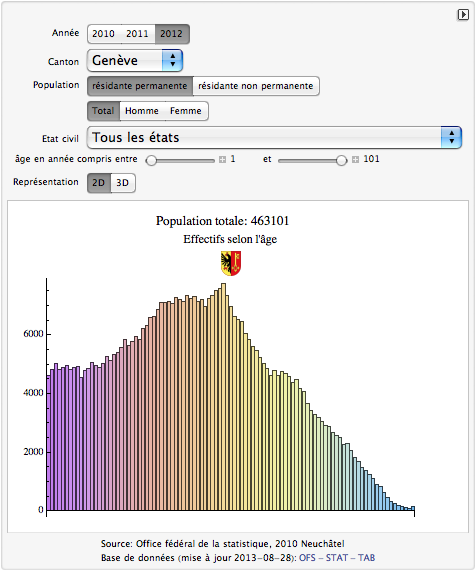Click the tallest bar in the histogram

click(x=224, y=397)
